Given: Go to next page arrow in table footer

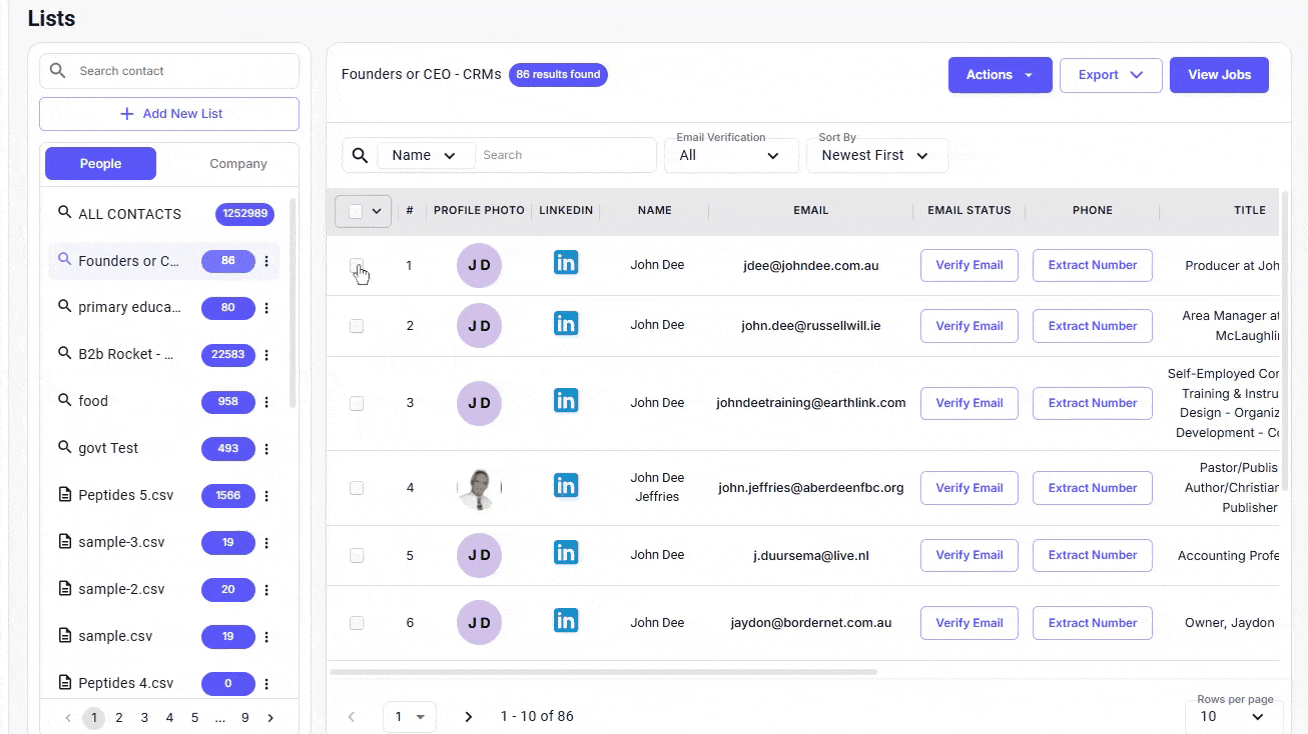Looking at the screenshot, I should [x=468, y=717].
